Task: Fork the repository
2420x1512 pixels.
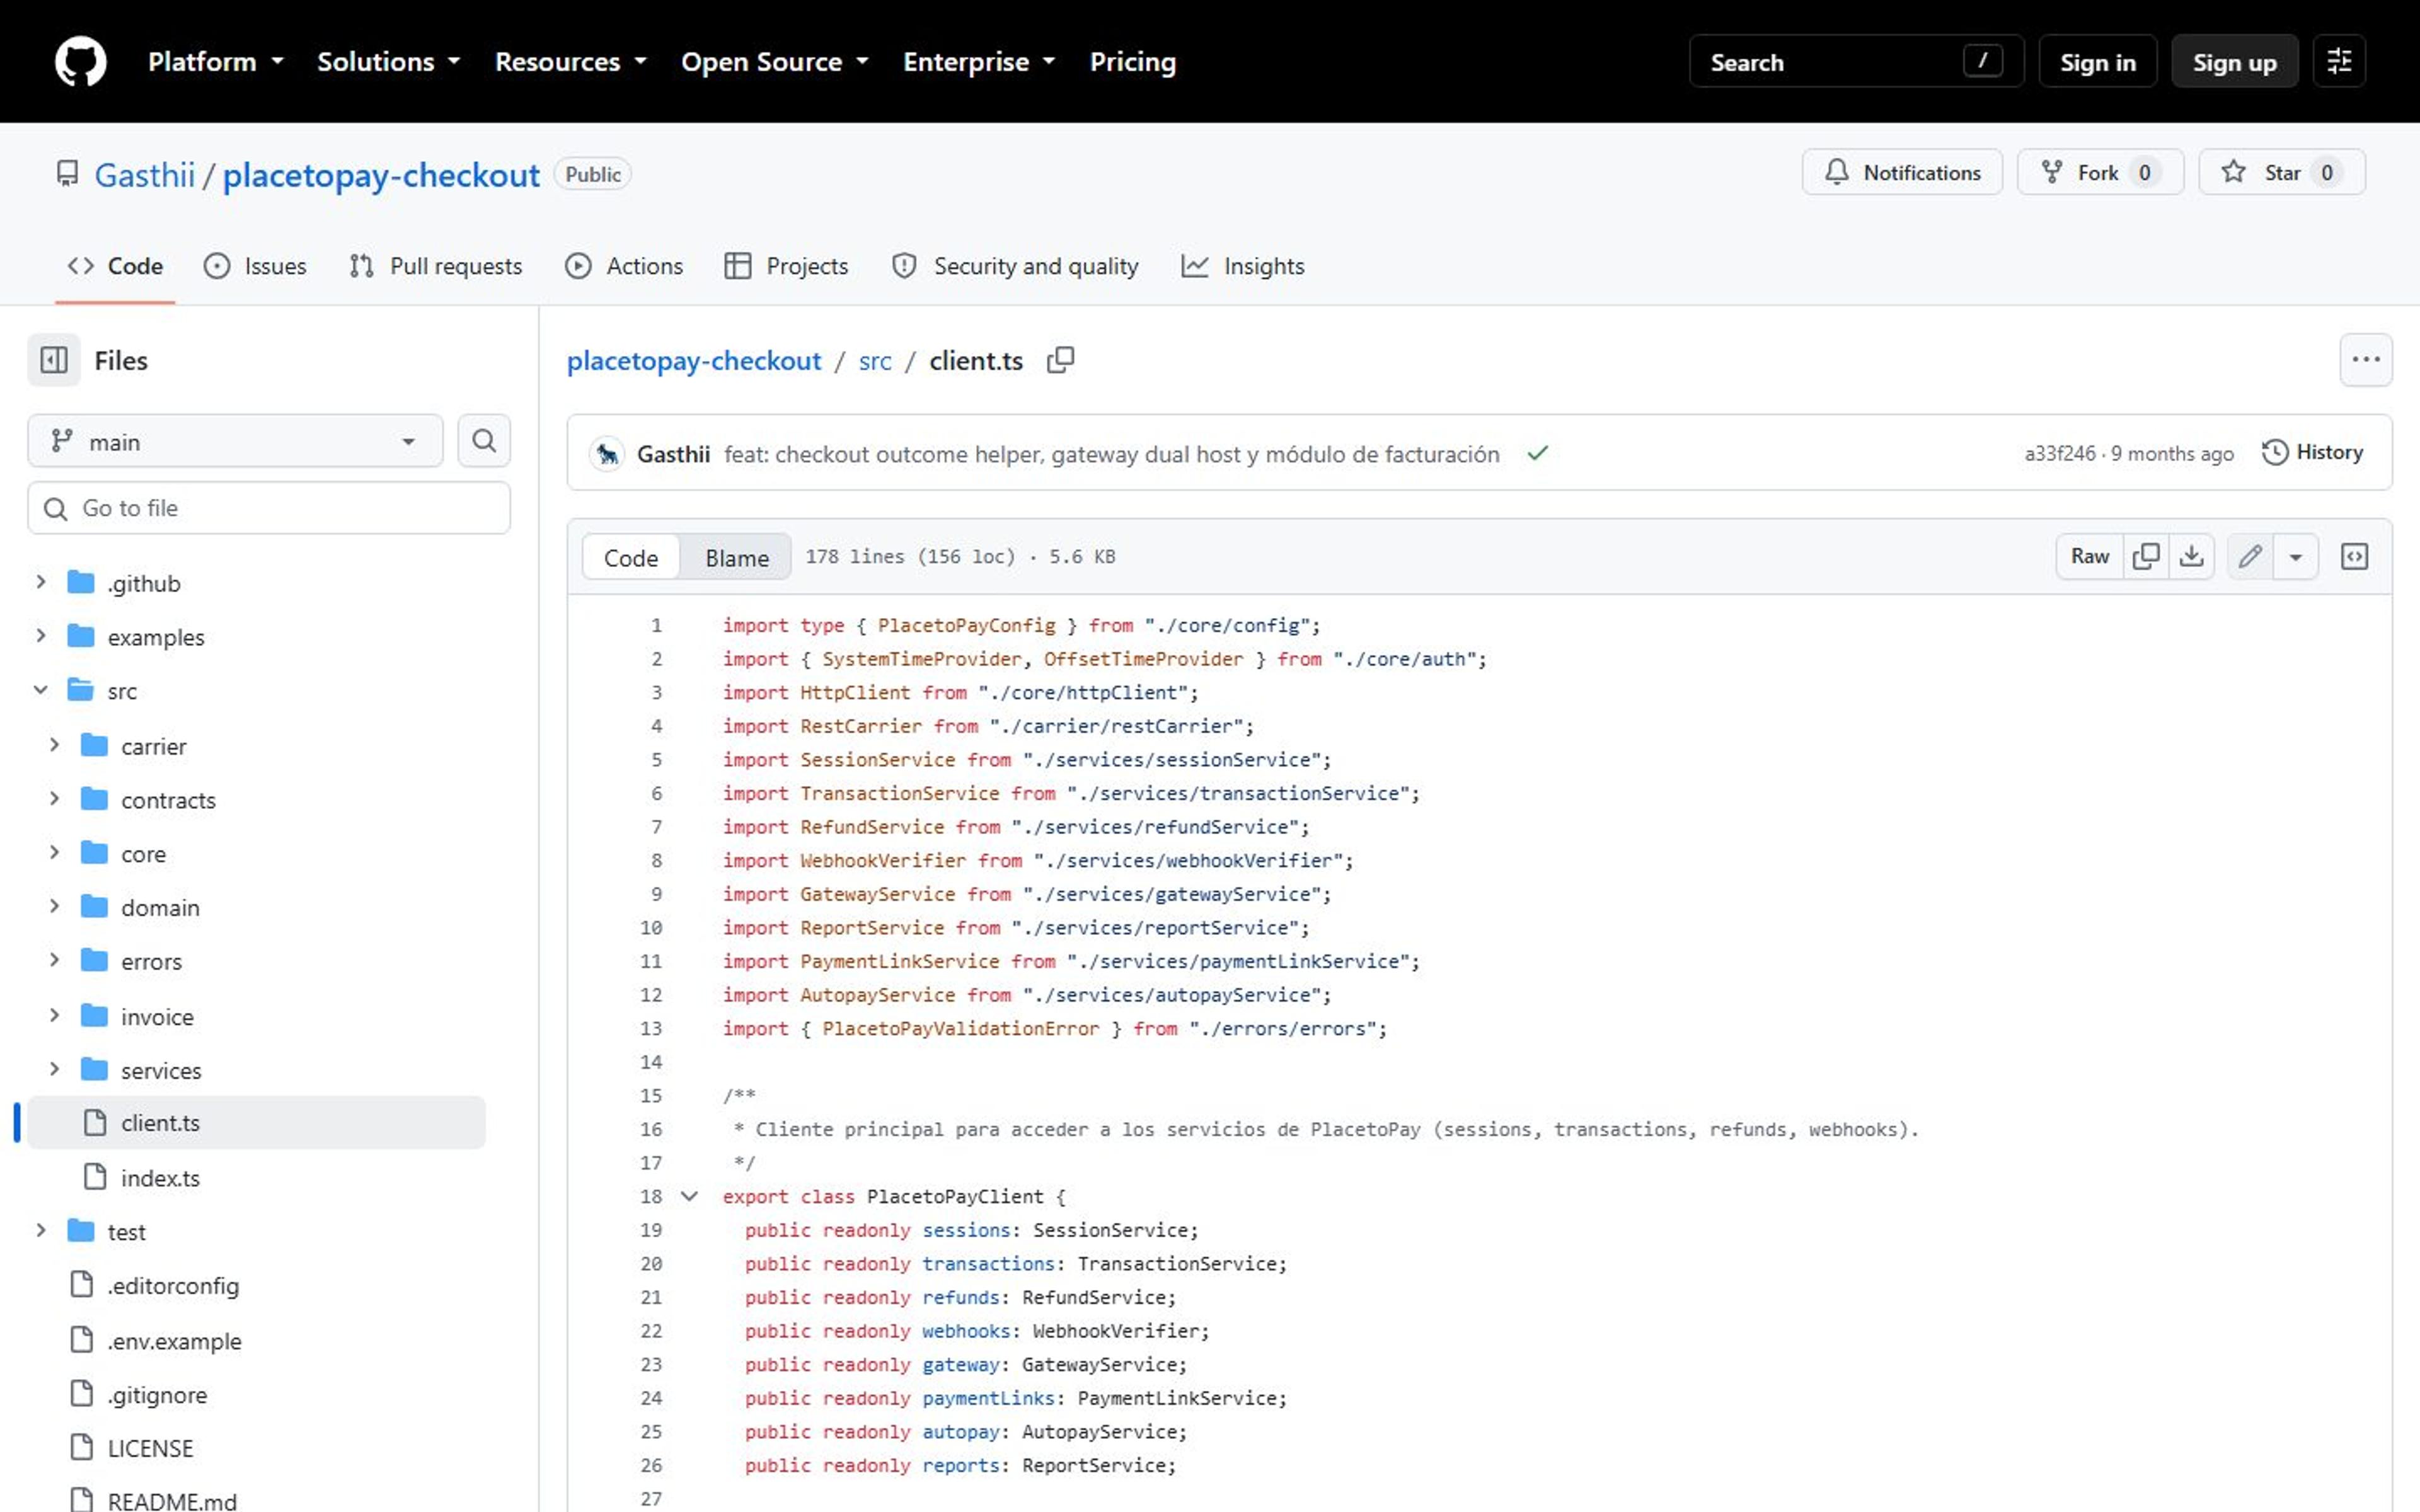Action: 2100,172
